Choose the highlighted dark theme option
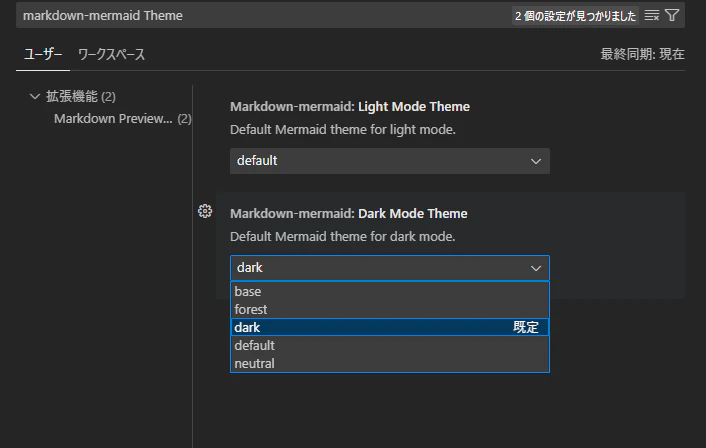The image size is (706, 448). point(389,327)
